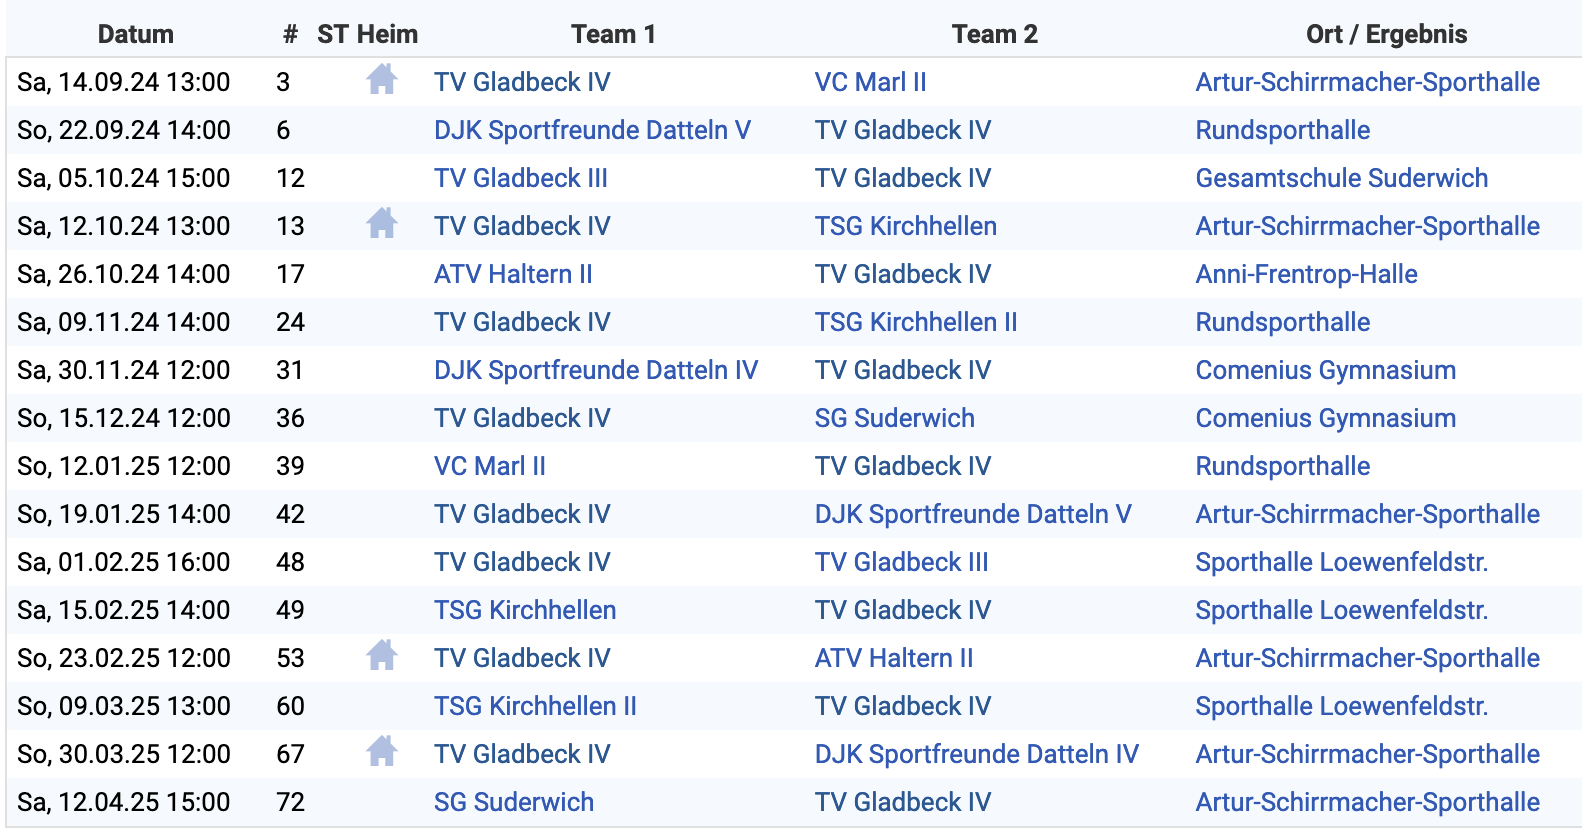1582x836 pixels.
Task: Click the home icon for match 67
Action: (381, 751)
